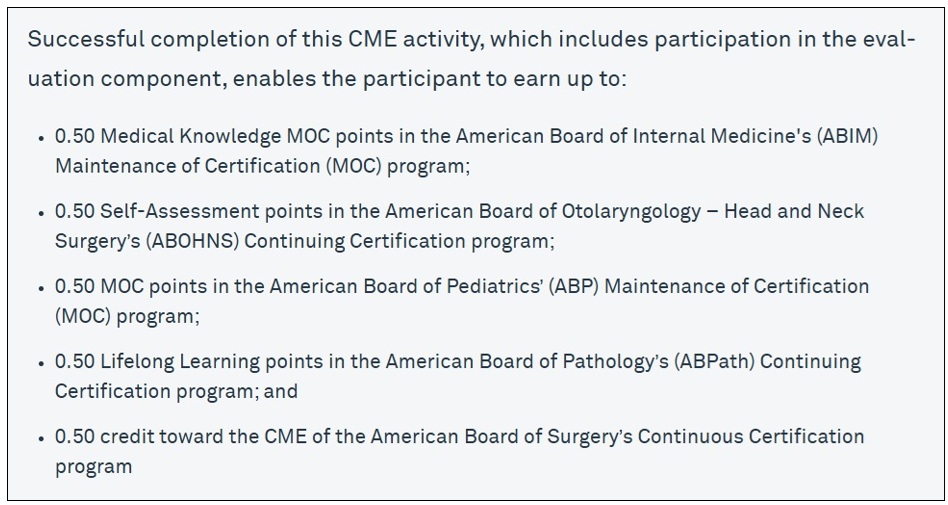This screenshot has height=505, width=948.
Task: Click 'Head and Neck' in the second bullet
Action: pos(794,211)
